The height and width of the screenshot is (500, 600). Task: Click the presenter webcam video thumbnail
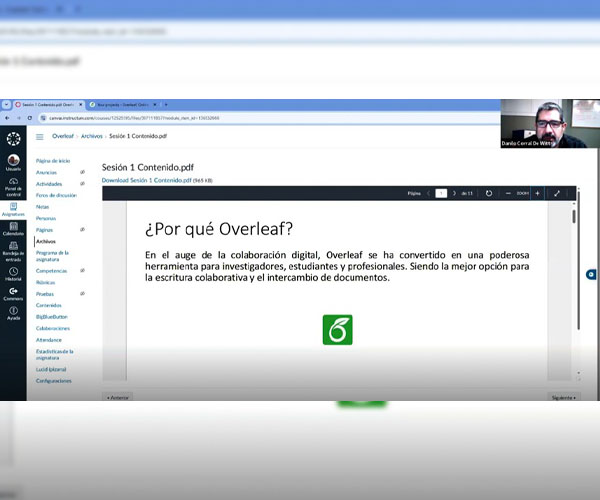(x=550, y=124)
